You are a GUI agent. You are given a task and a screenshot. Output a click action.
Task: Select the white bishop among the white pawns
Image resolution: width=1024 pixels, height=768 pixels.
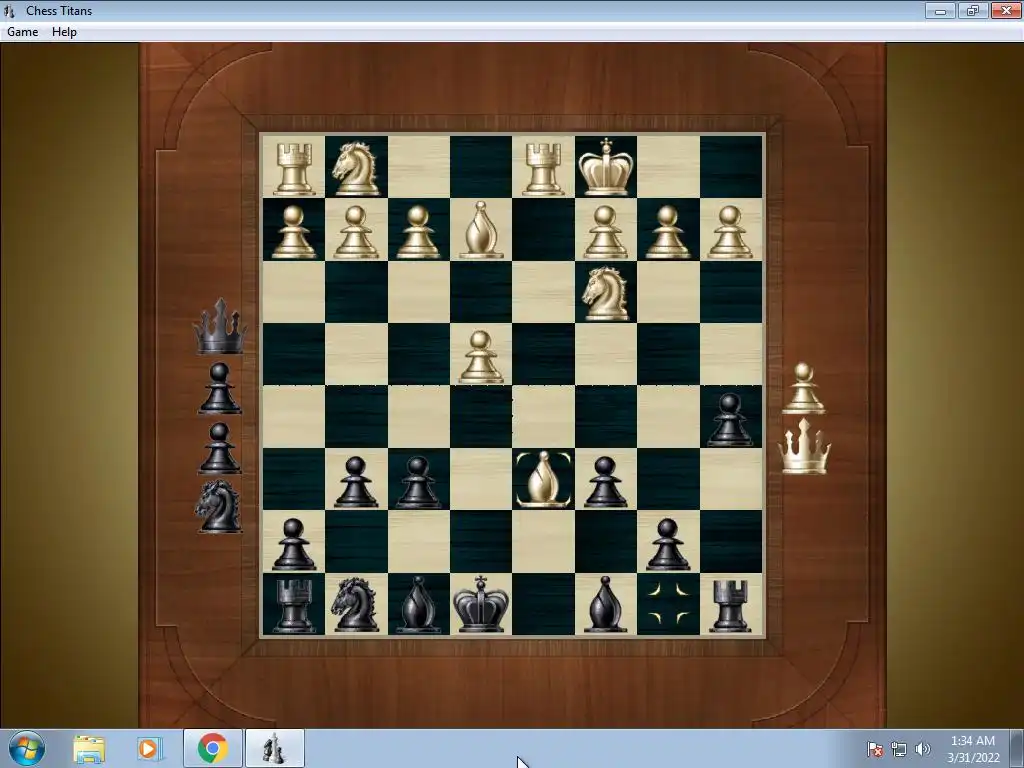(481, 230)
